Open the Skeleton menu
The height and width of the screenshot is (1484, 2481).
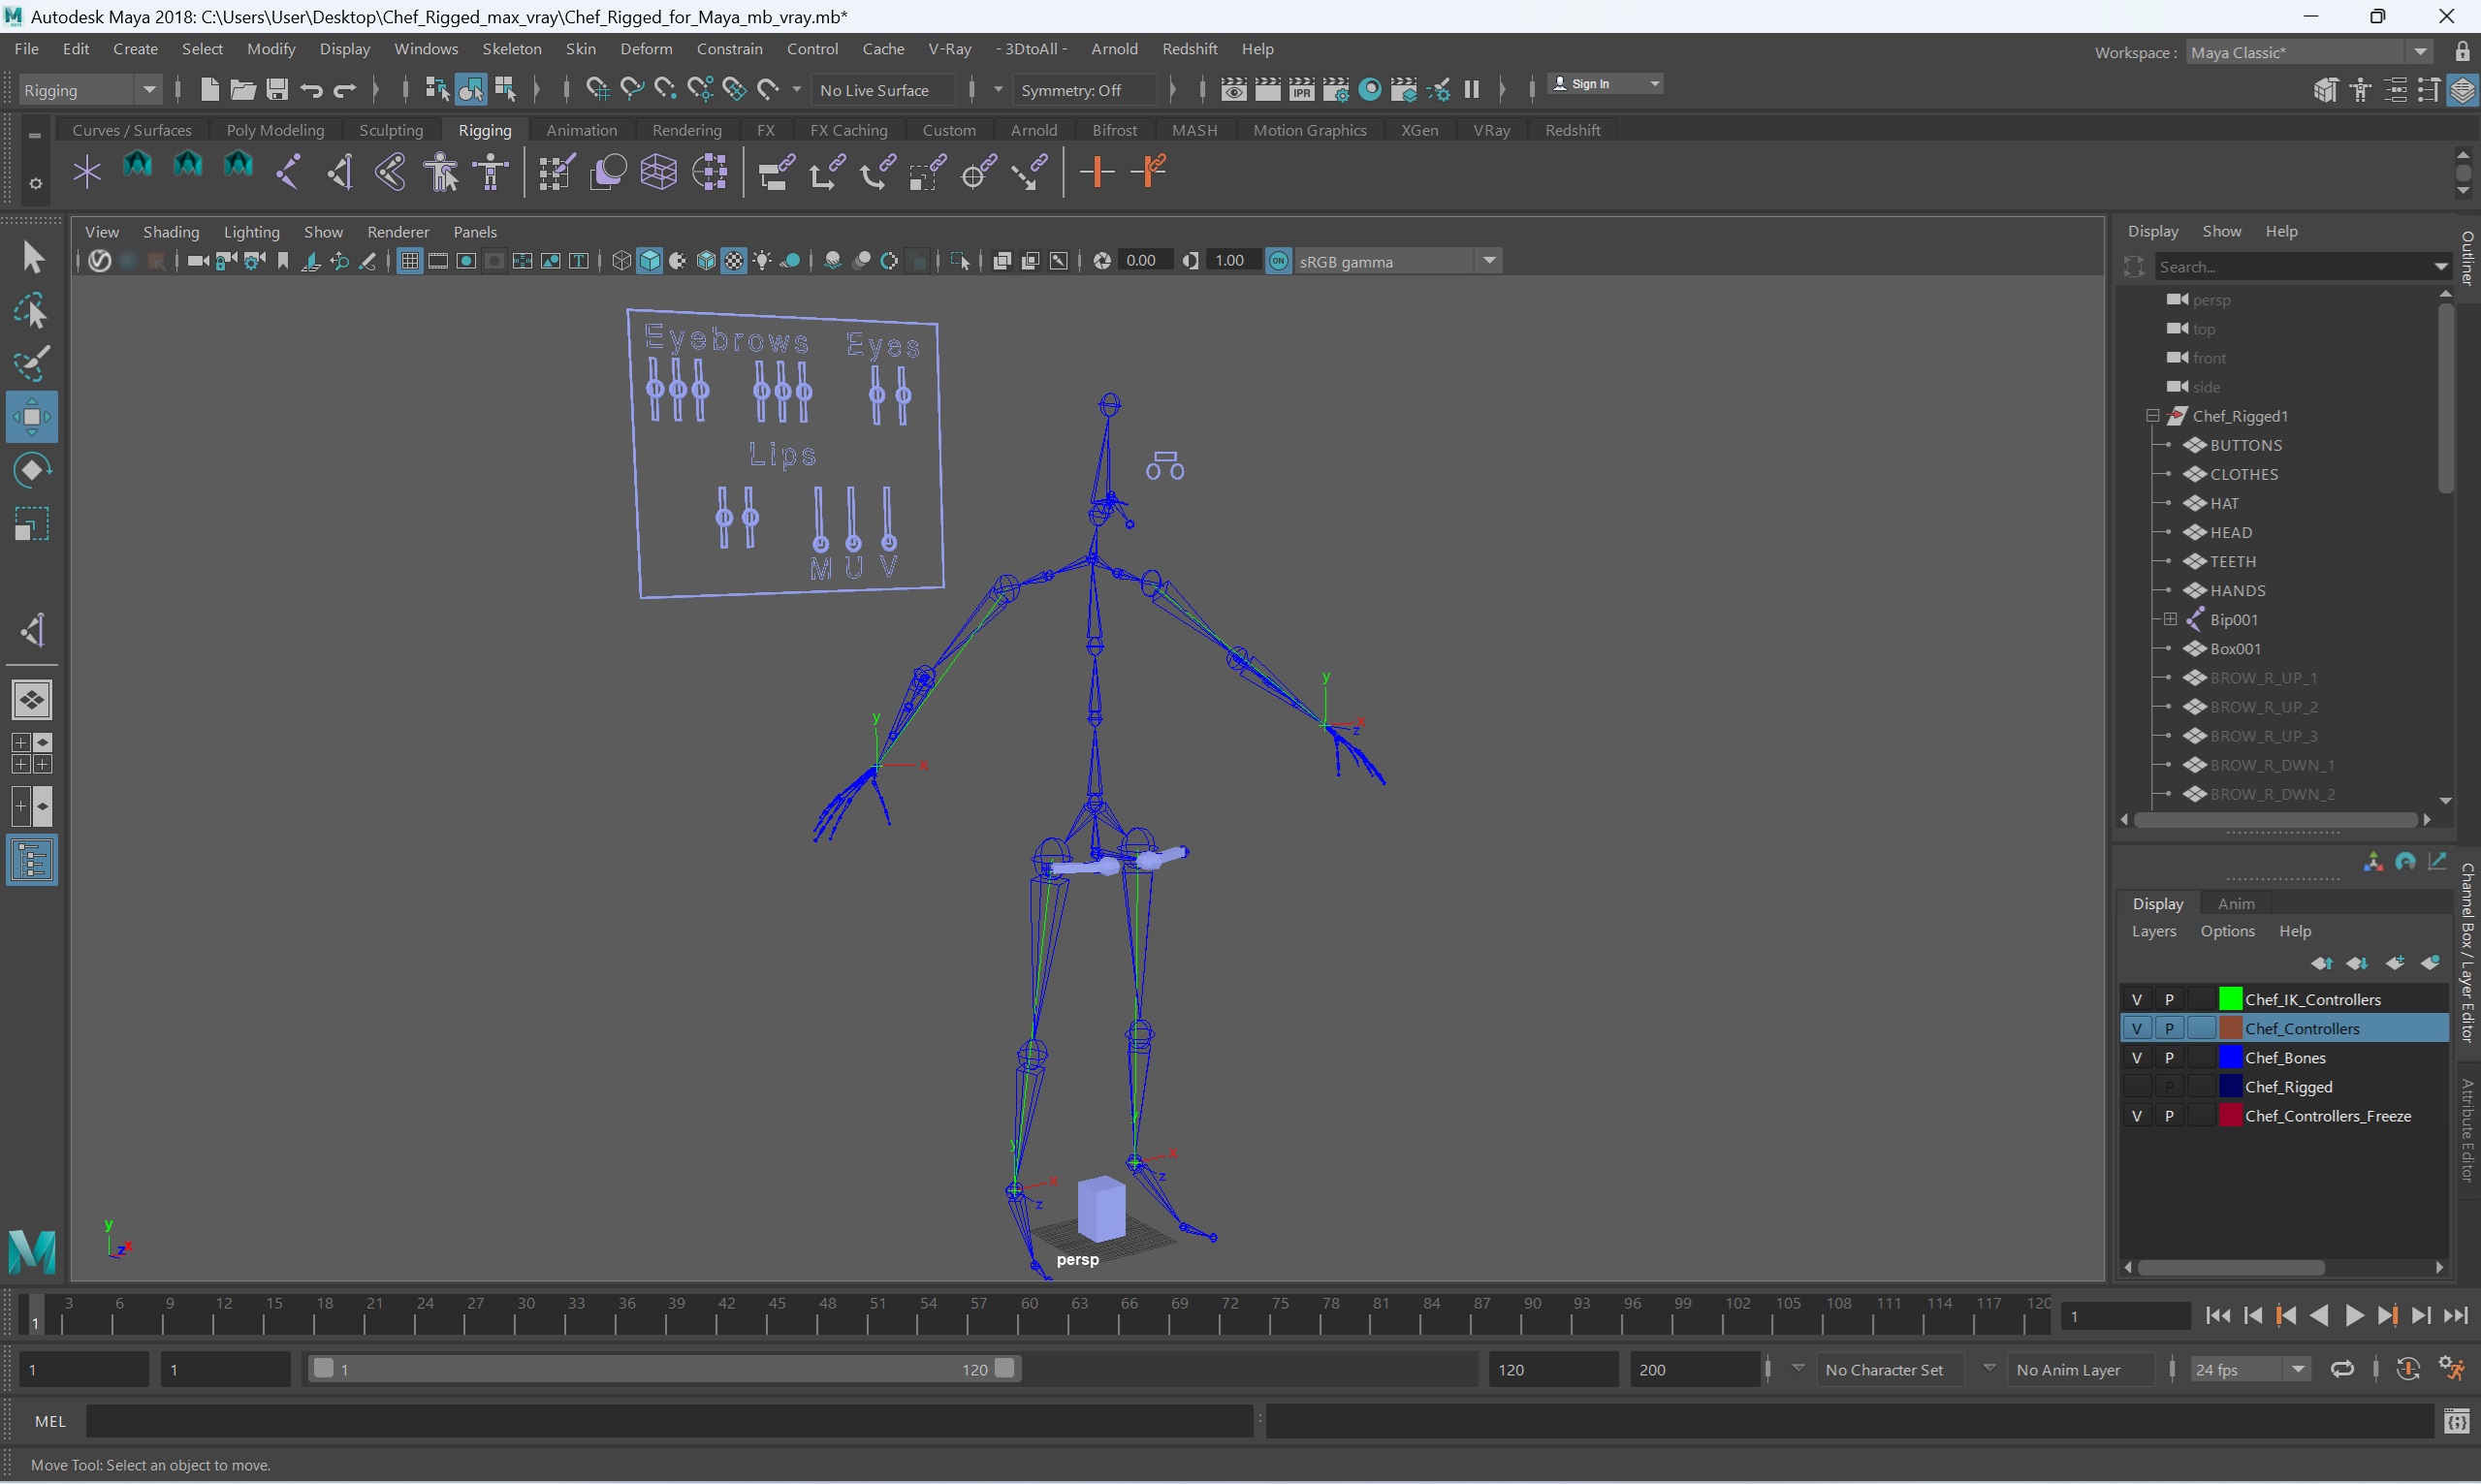pos(511,48)
